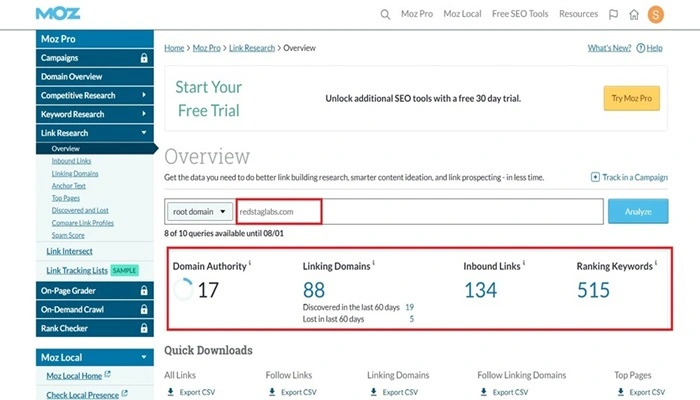Open the What's New link
The height and width of the screenshot is (400, 700).
[609, 48]
